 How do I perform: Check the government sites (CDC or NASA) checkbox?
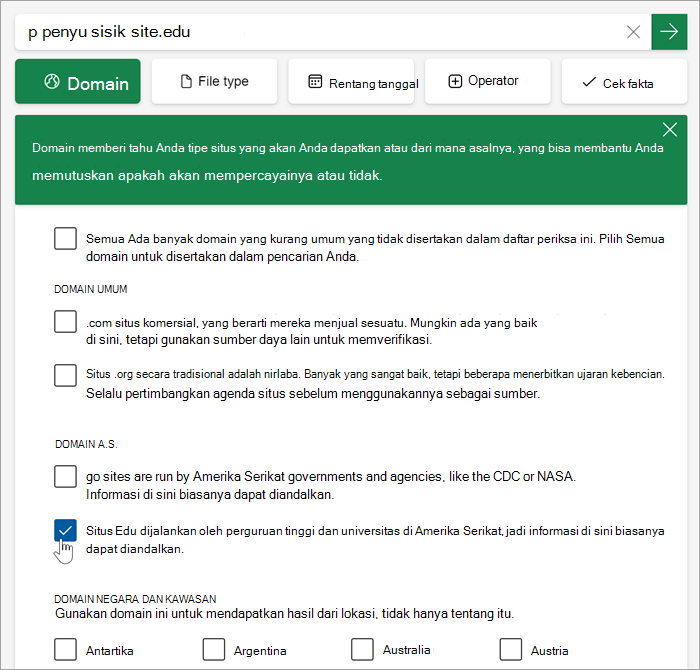pos(65,476)
